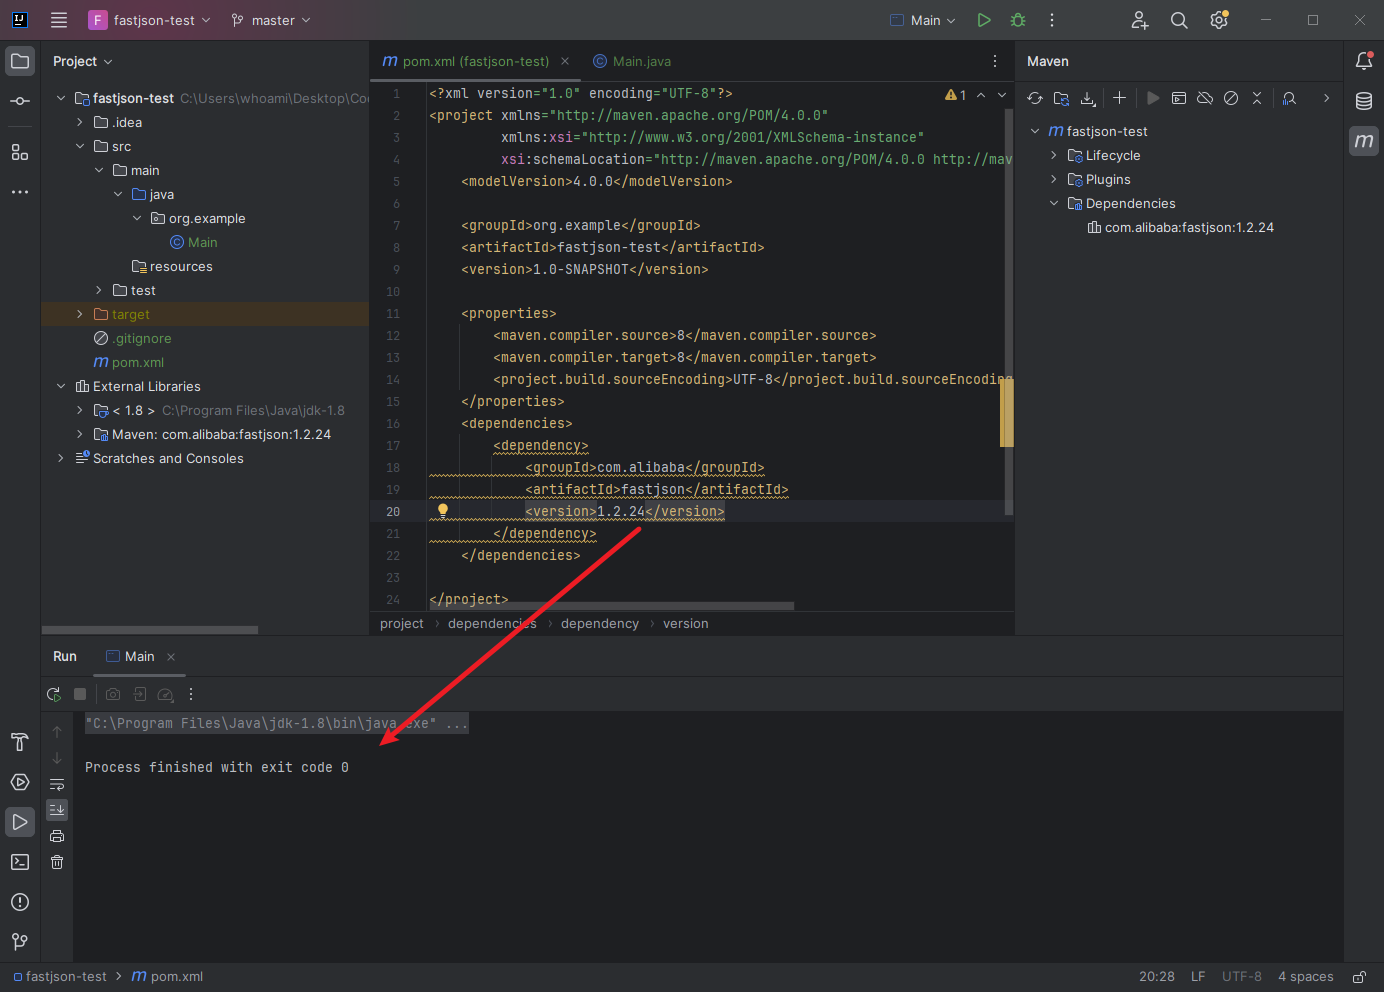Switch to the Main.java editor tab
Image resolution: width=1384 pixels, height=992 pixels.
[x=632, y=61]
